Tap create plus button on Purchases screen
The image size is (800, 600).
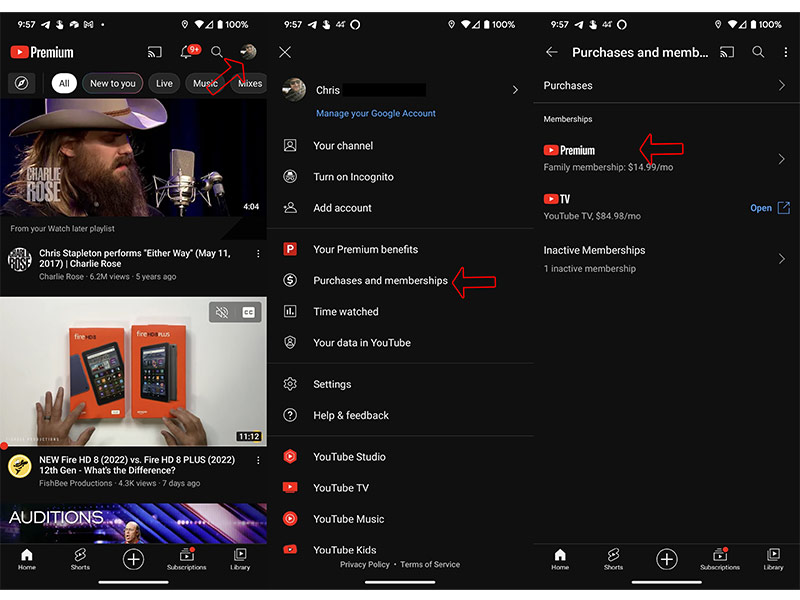click(666, 559)
